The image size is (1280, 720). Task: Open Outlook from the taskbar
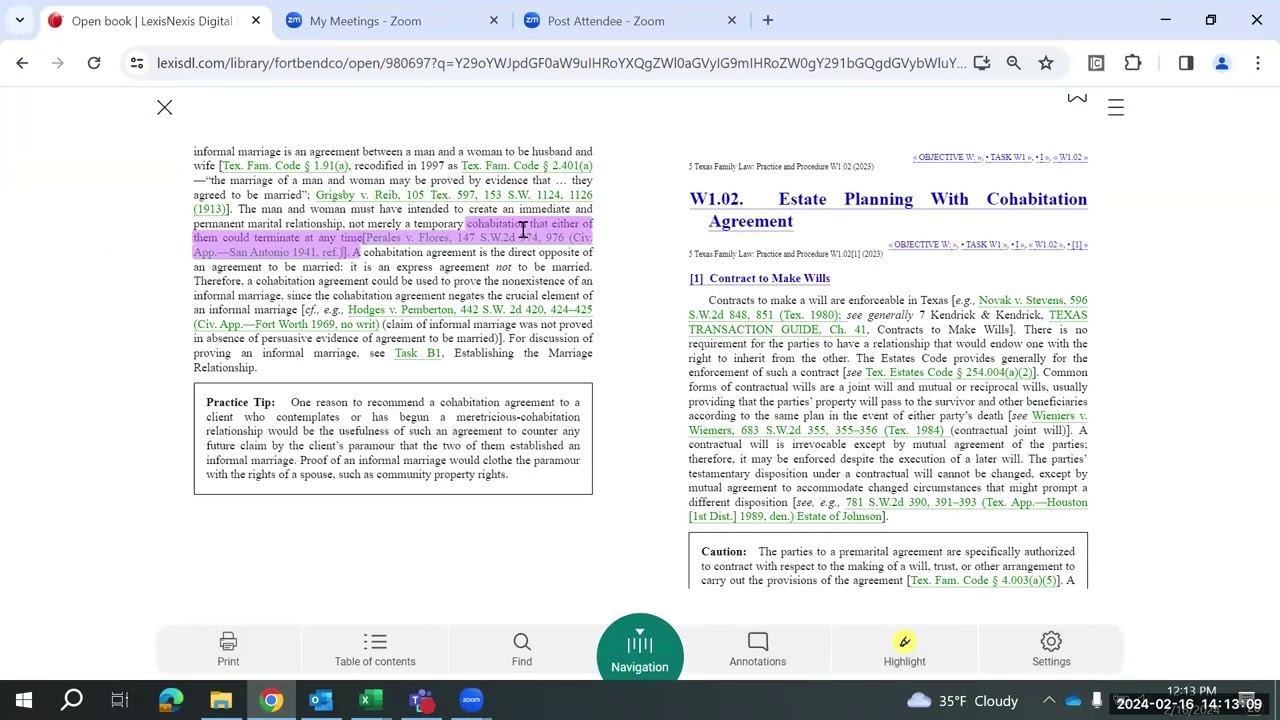coord(321,700)
